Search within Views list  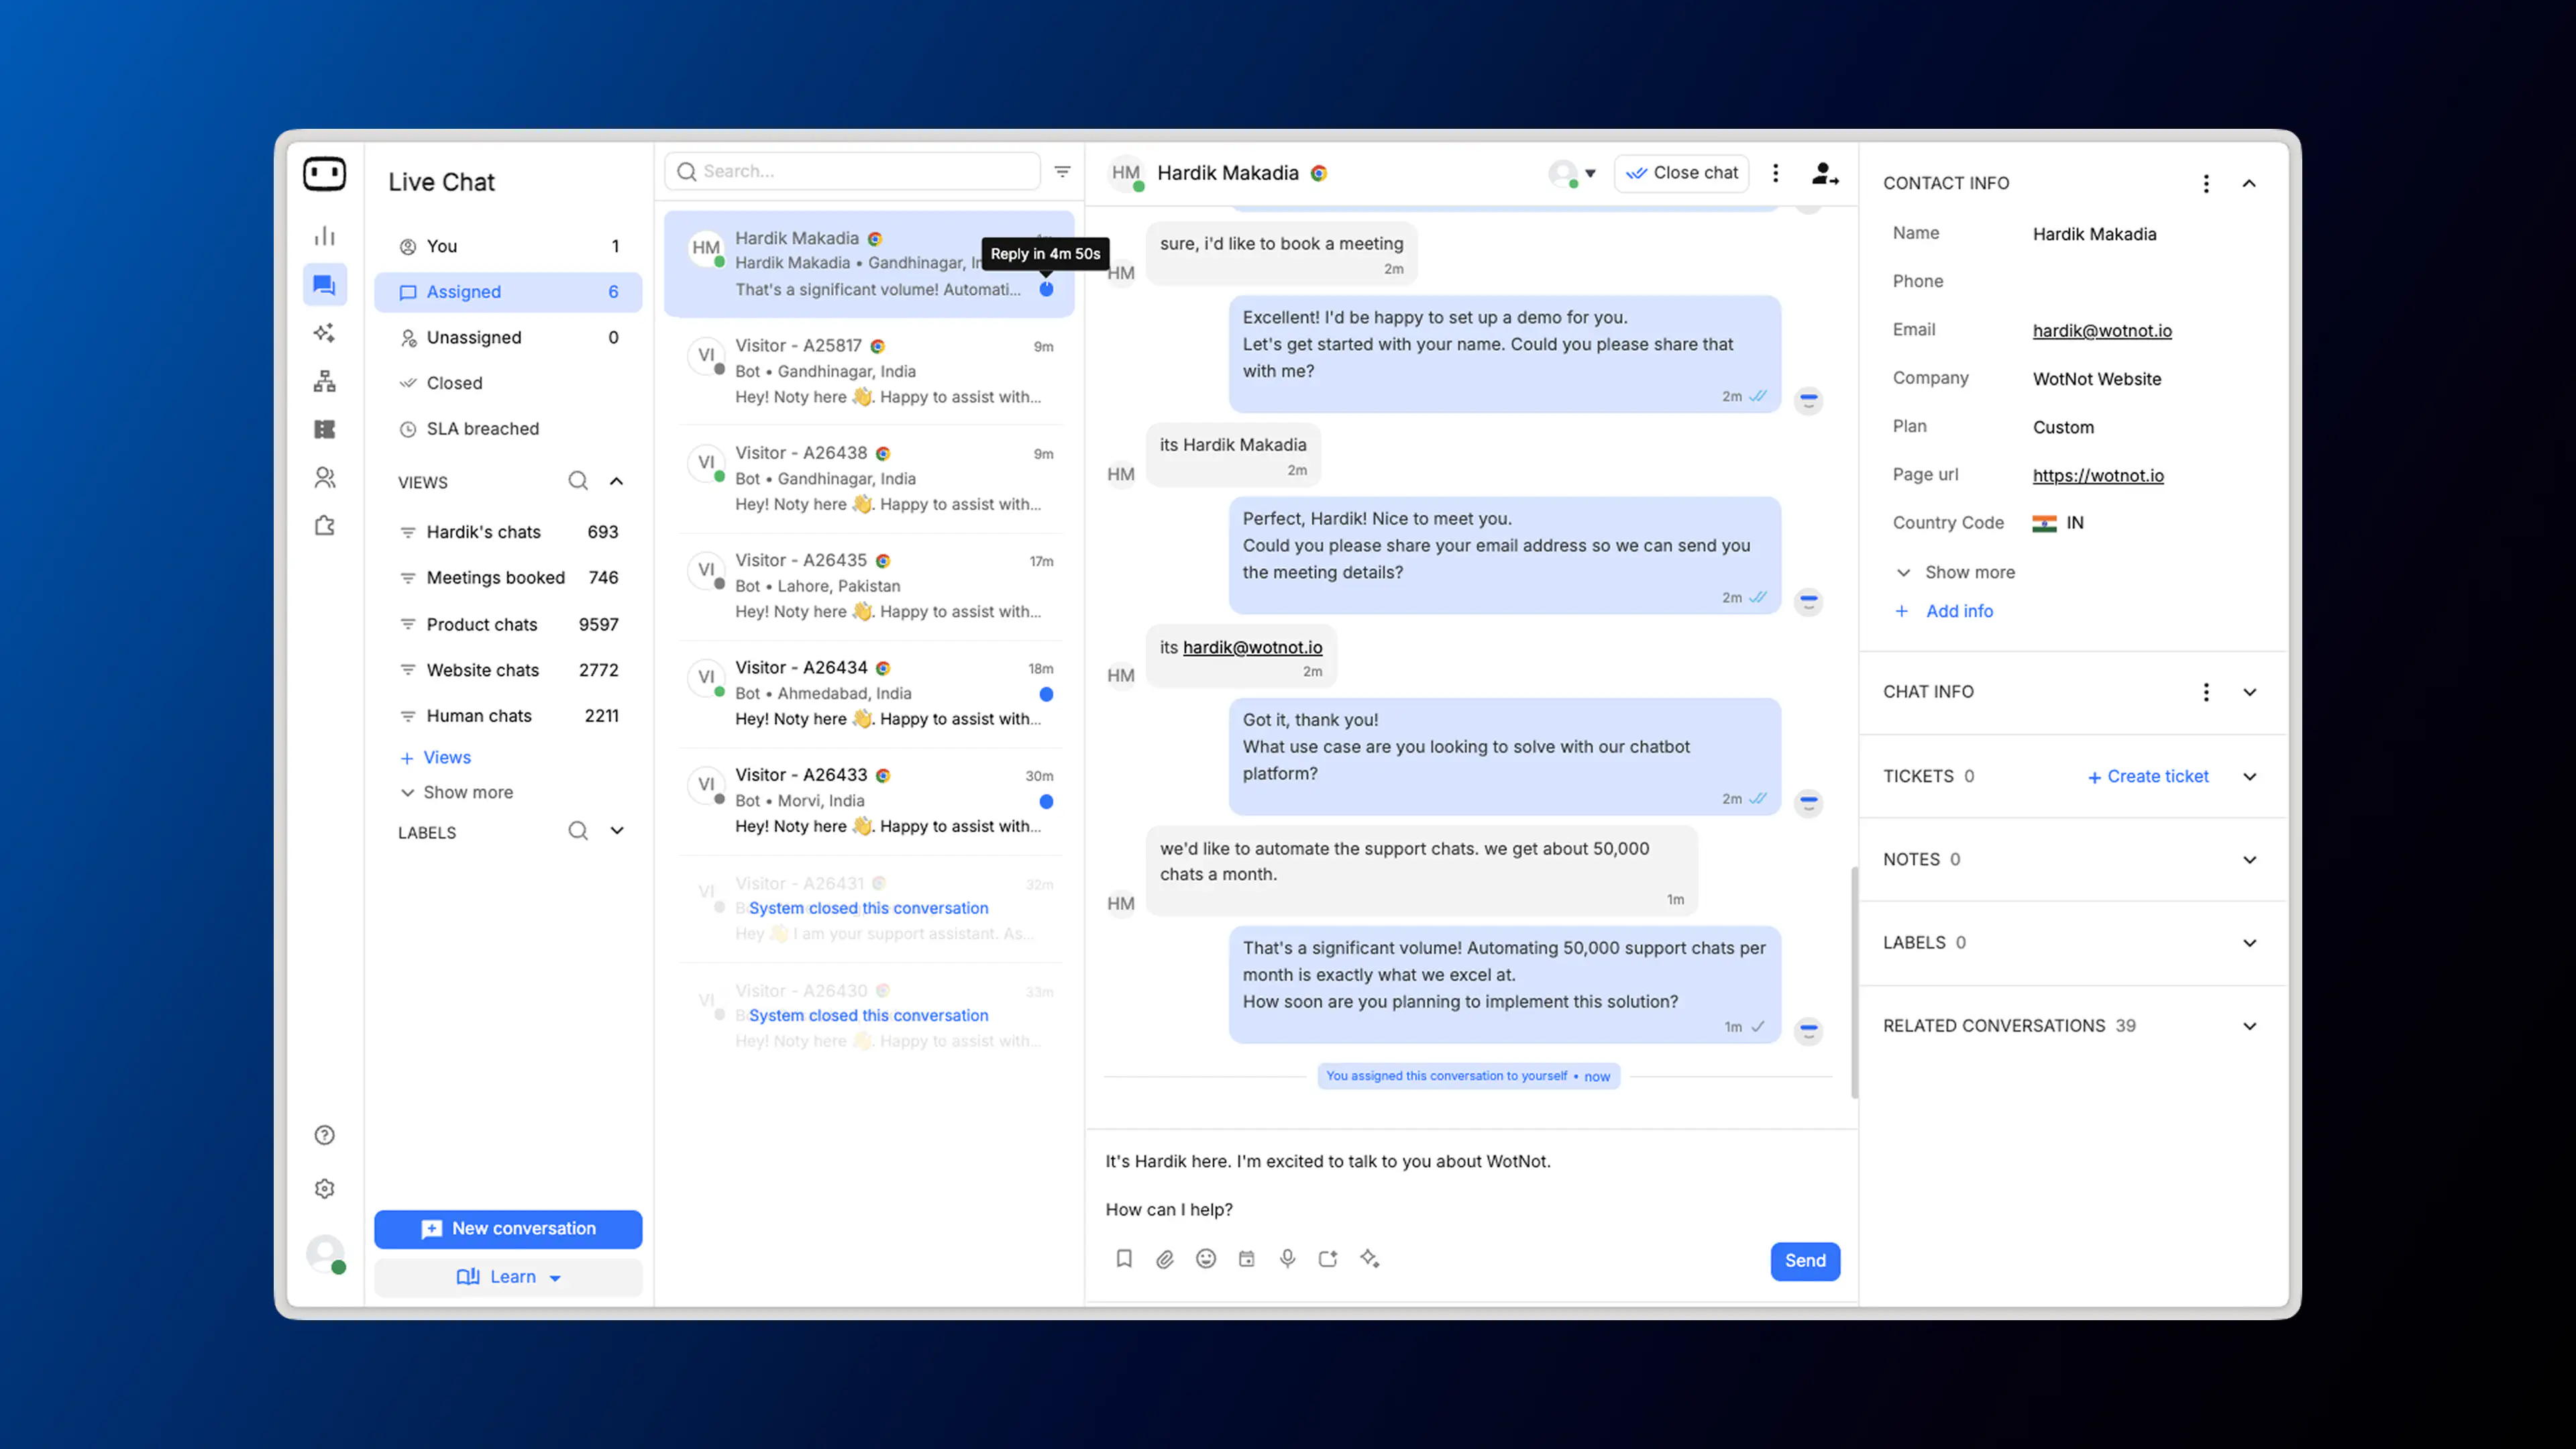pyautogui.click(x=578, y=481)
